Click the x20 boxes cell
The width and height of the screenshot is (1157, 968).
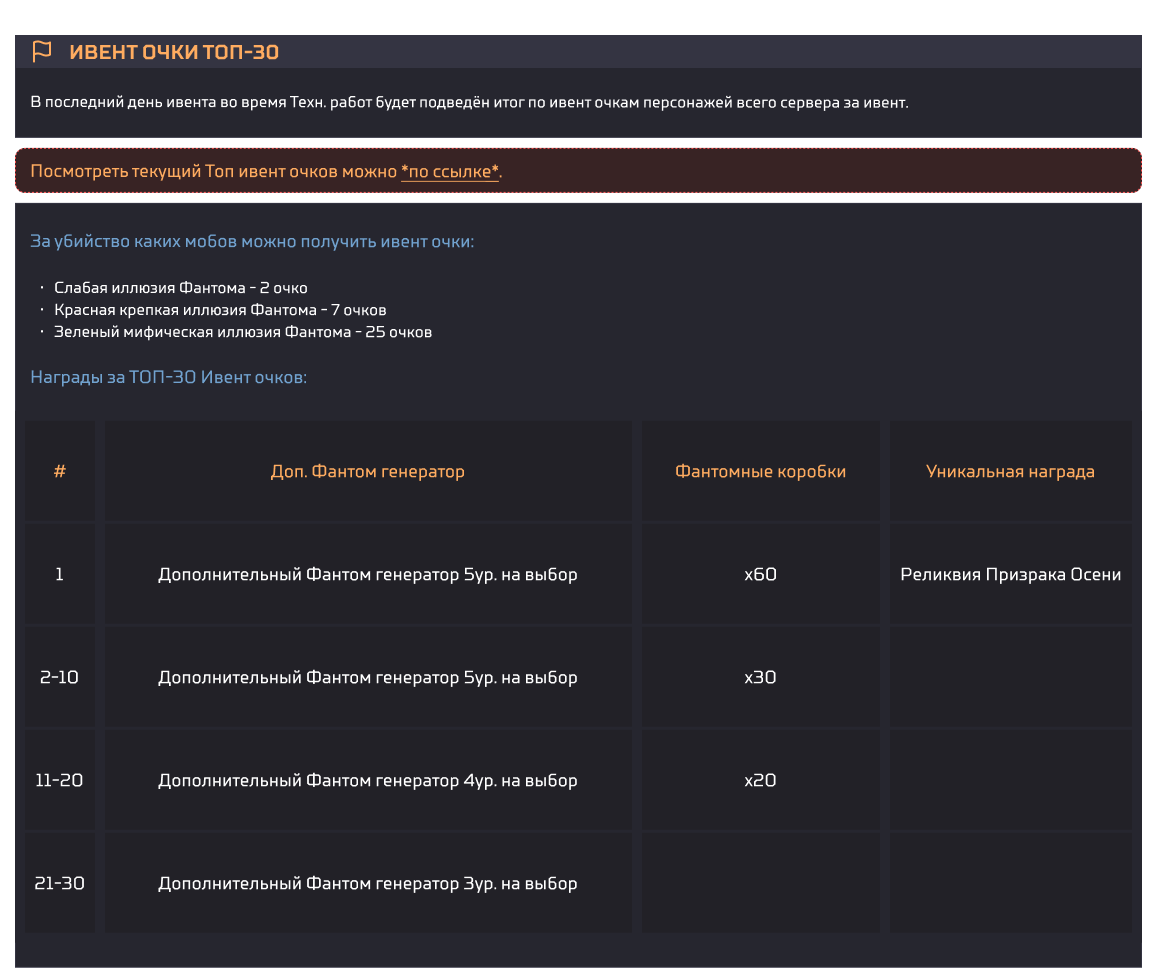(x=760, y=781)
